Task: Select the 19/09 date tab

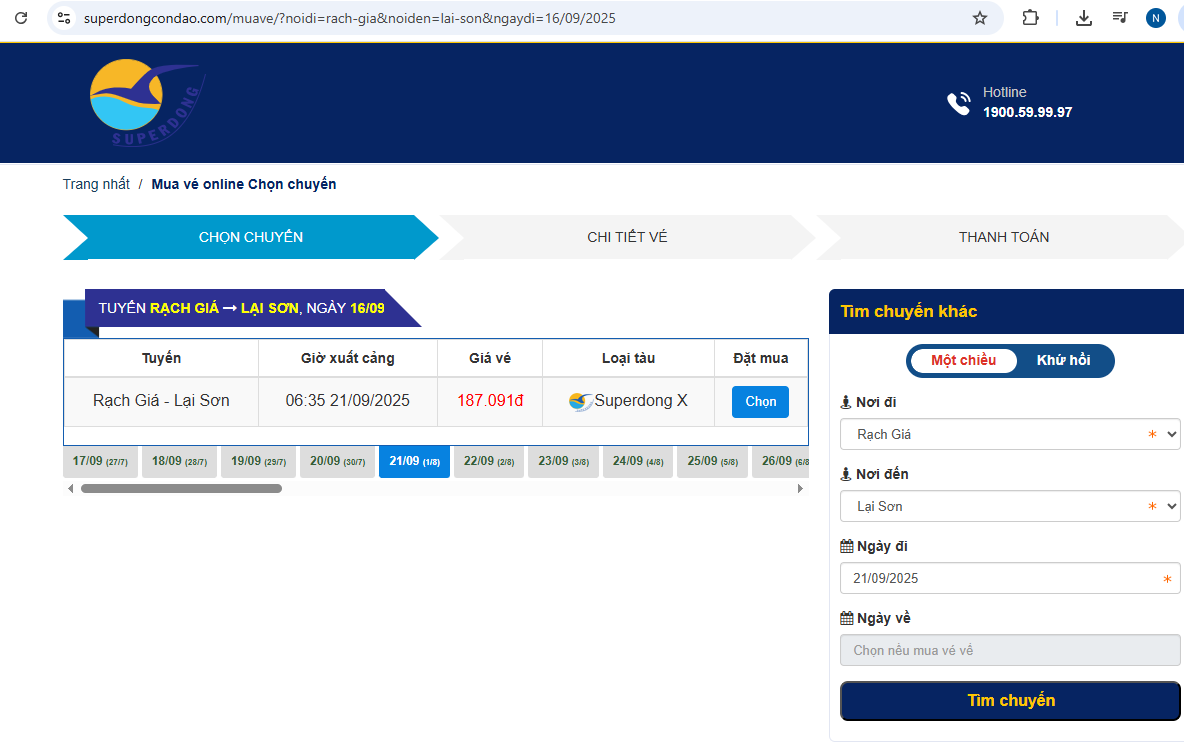Action: [x=258, y=462]
